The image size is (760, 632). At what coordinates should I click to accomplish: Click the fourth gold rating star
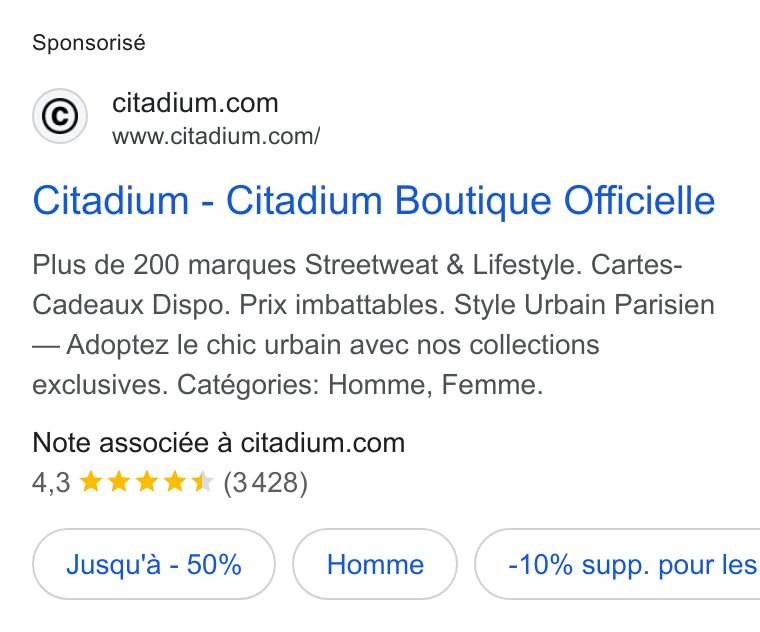[175, 482]
